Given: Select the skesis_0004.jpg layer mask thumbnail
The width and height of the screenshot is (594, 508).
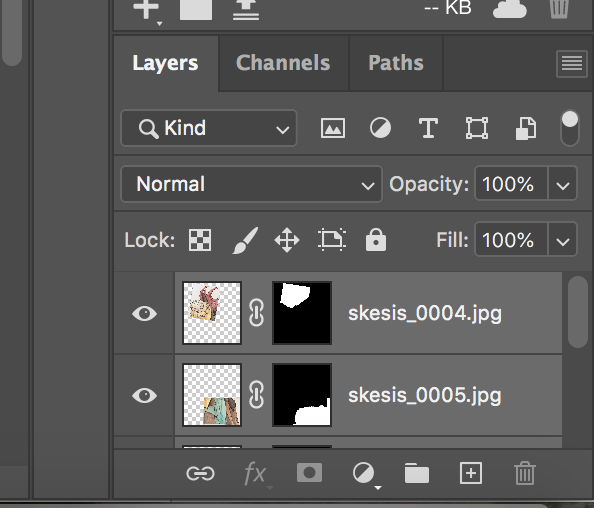Looking at the screenshot, I should tap(302, 313).
